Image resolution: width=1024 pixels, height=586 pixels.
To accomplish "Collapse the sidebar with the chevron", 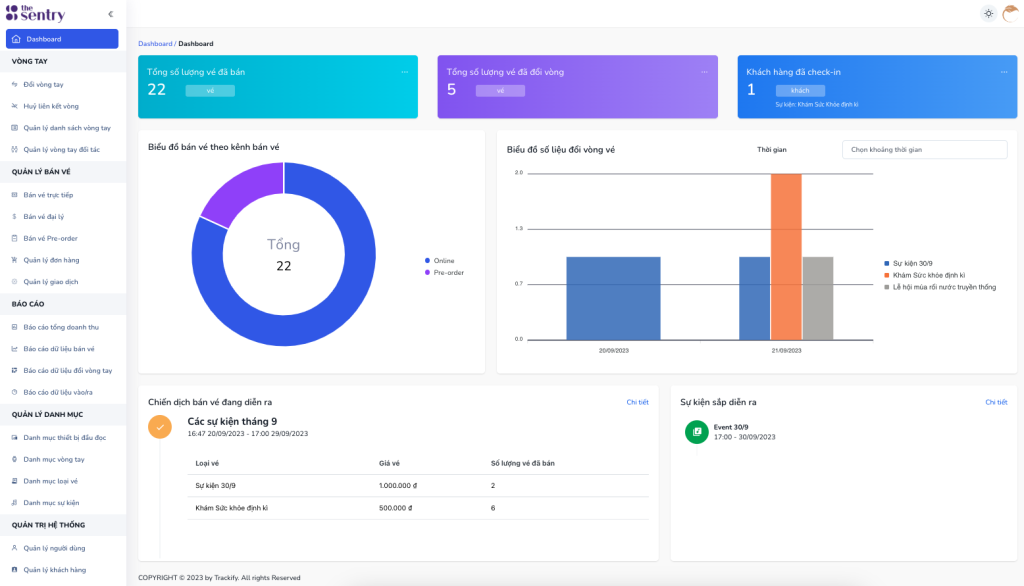I will point(110,14).
